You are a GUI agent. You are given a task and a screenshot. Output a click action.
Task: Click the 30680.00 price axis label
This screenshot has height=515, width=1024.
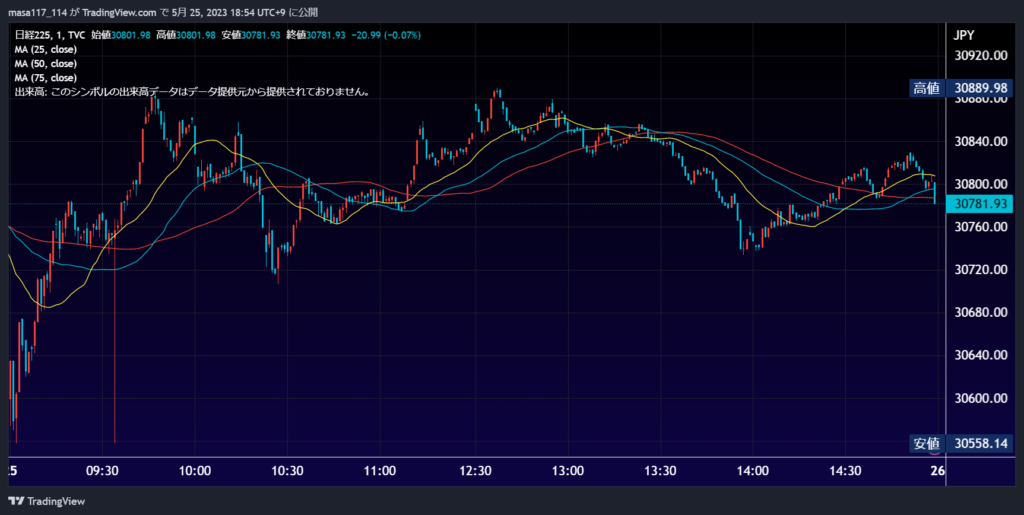coord(980,312)
